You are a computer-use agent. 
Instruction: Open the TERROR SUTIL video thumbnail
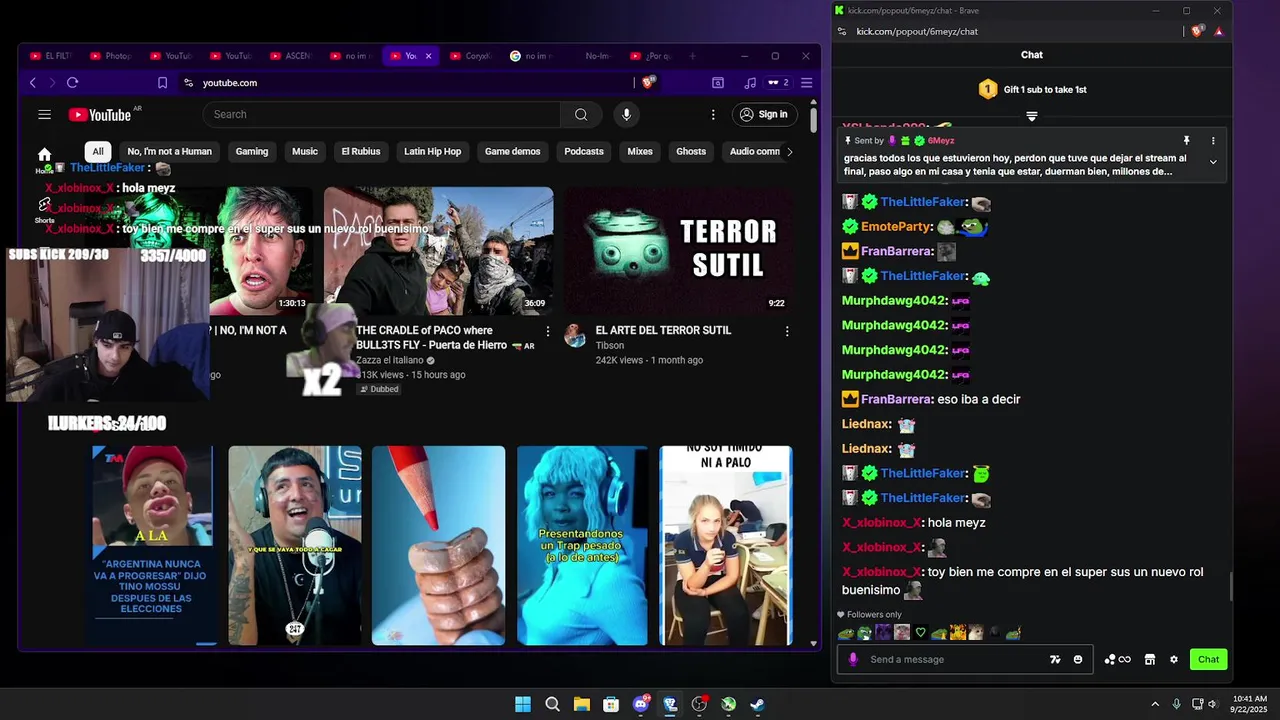tap(678, 251)
